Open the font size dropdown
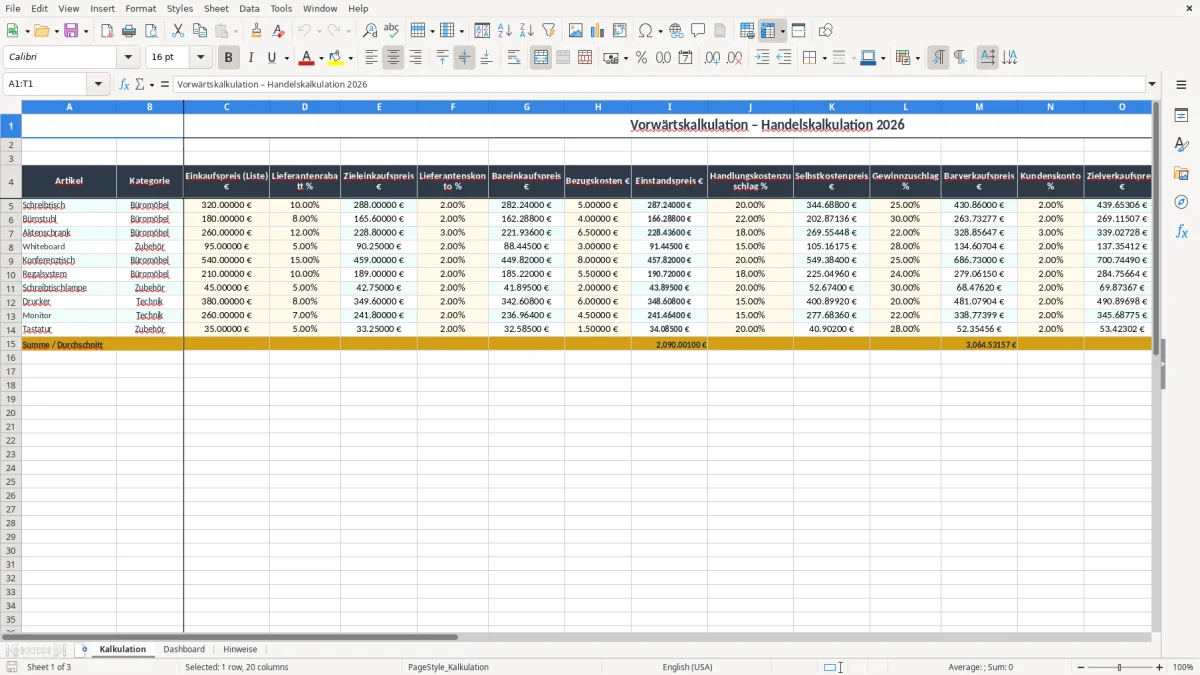The height and width of the screenshot is (675, 1200). tap(201, 58)
